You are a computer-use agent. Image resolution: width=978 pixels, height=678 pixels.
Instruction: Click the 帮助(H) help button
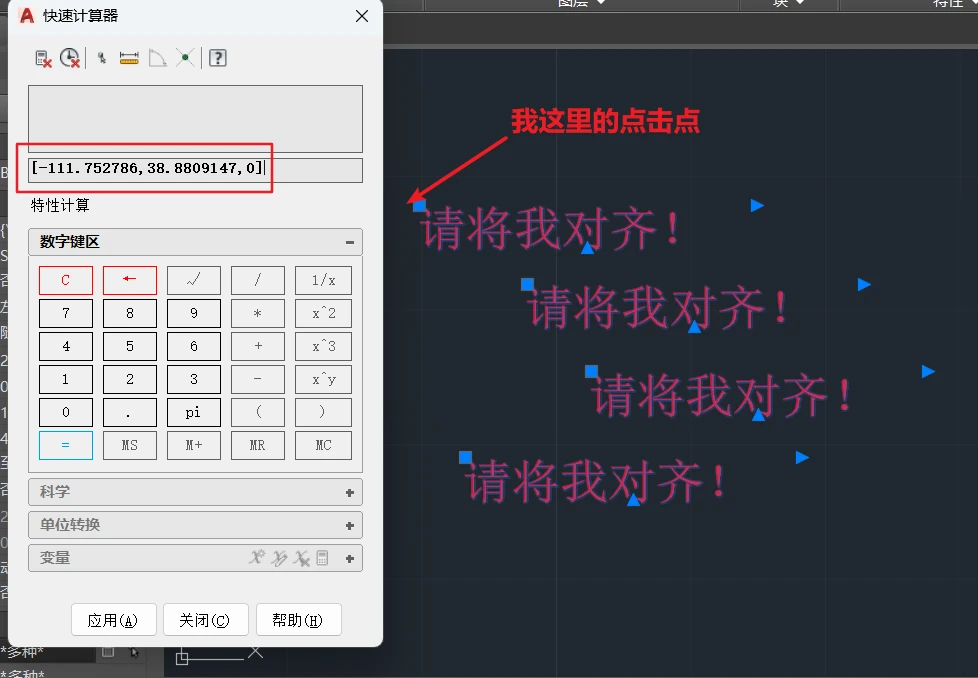[x=299, y=619]
